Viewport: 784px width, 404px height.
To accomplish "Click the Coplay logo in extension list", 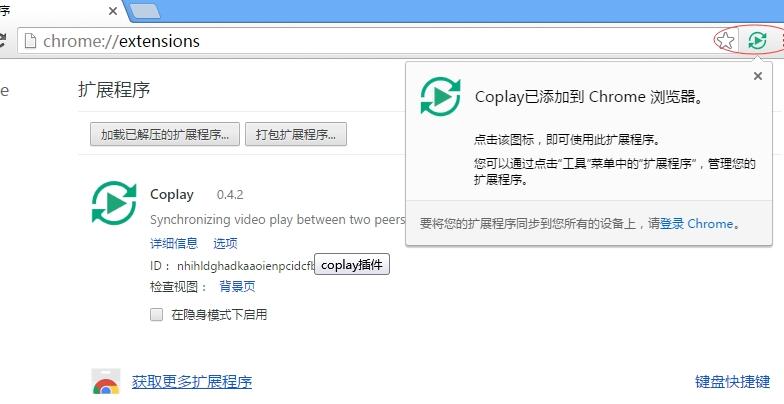I will [114, 203].
